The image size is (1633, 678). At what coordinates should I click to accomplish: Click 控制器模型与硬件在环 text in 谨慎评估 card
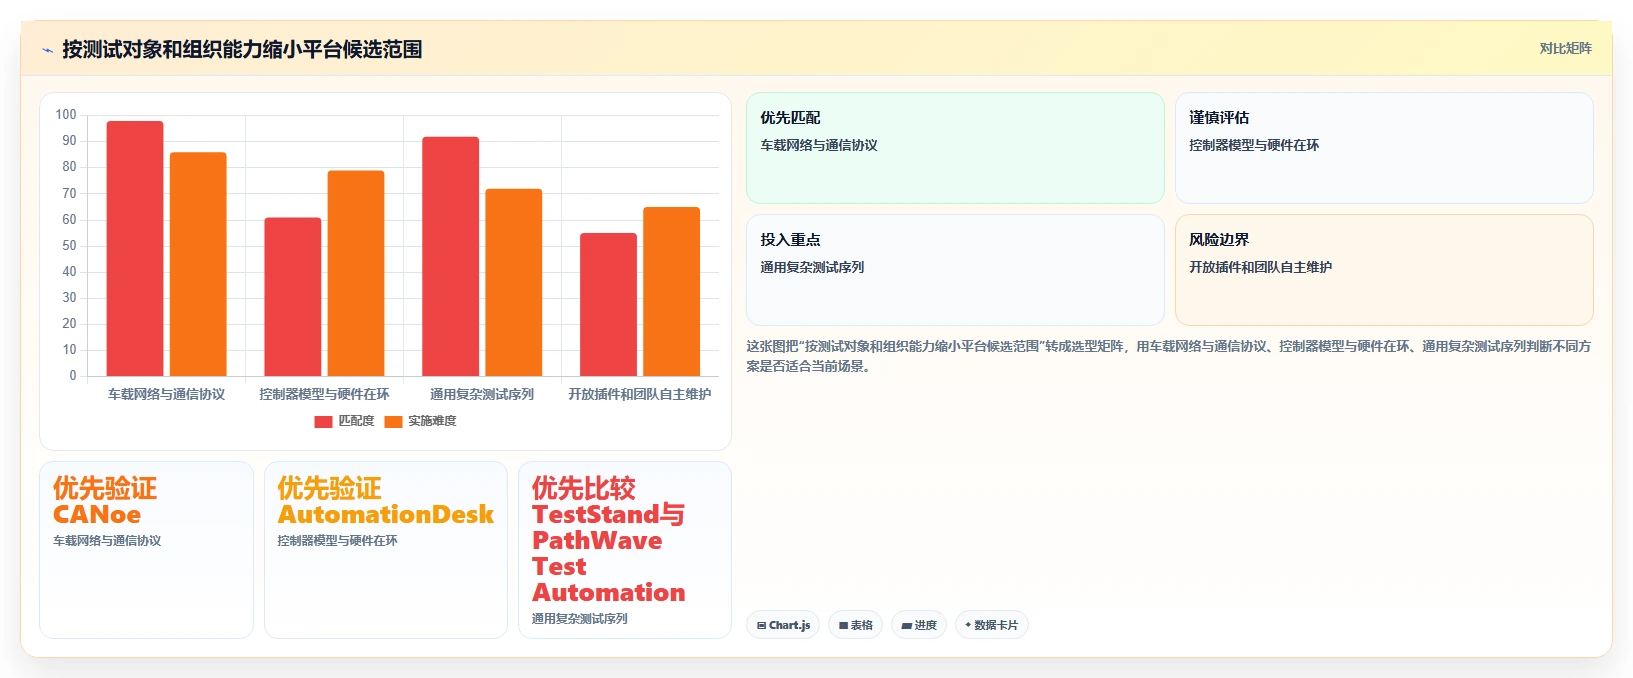[x=1254, y=145]
